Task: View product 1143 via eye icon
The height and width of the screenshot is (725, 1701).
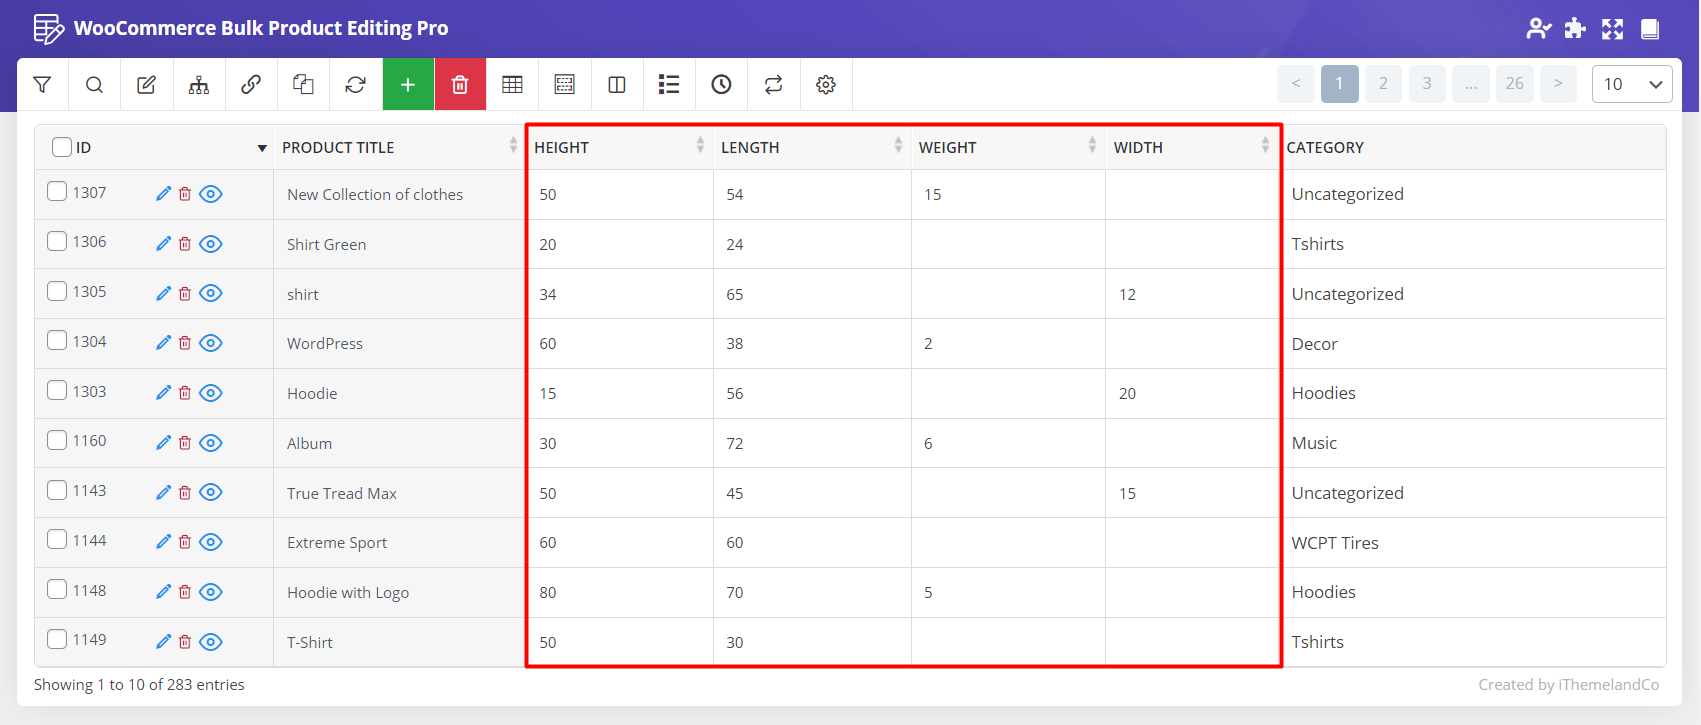Action: pyautogui.click(x=210, y=492)
